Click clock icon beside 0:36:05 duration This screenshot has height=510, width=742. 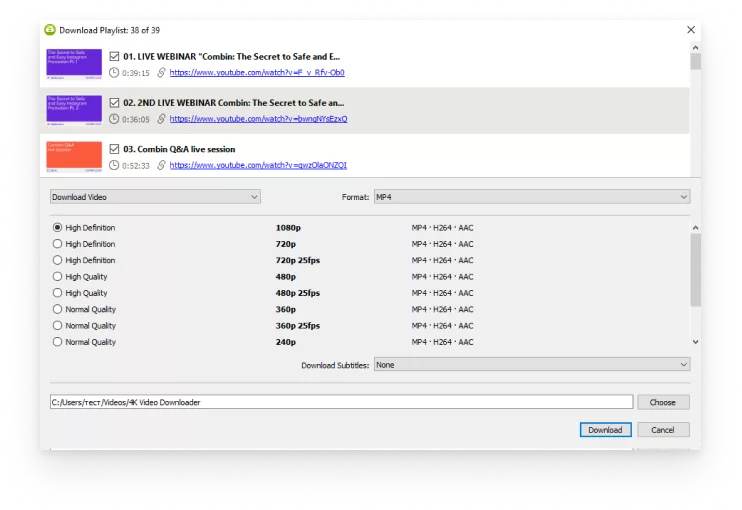coord(114,119)
